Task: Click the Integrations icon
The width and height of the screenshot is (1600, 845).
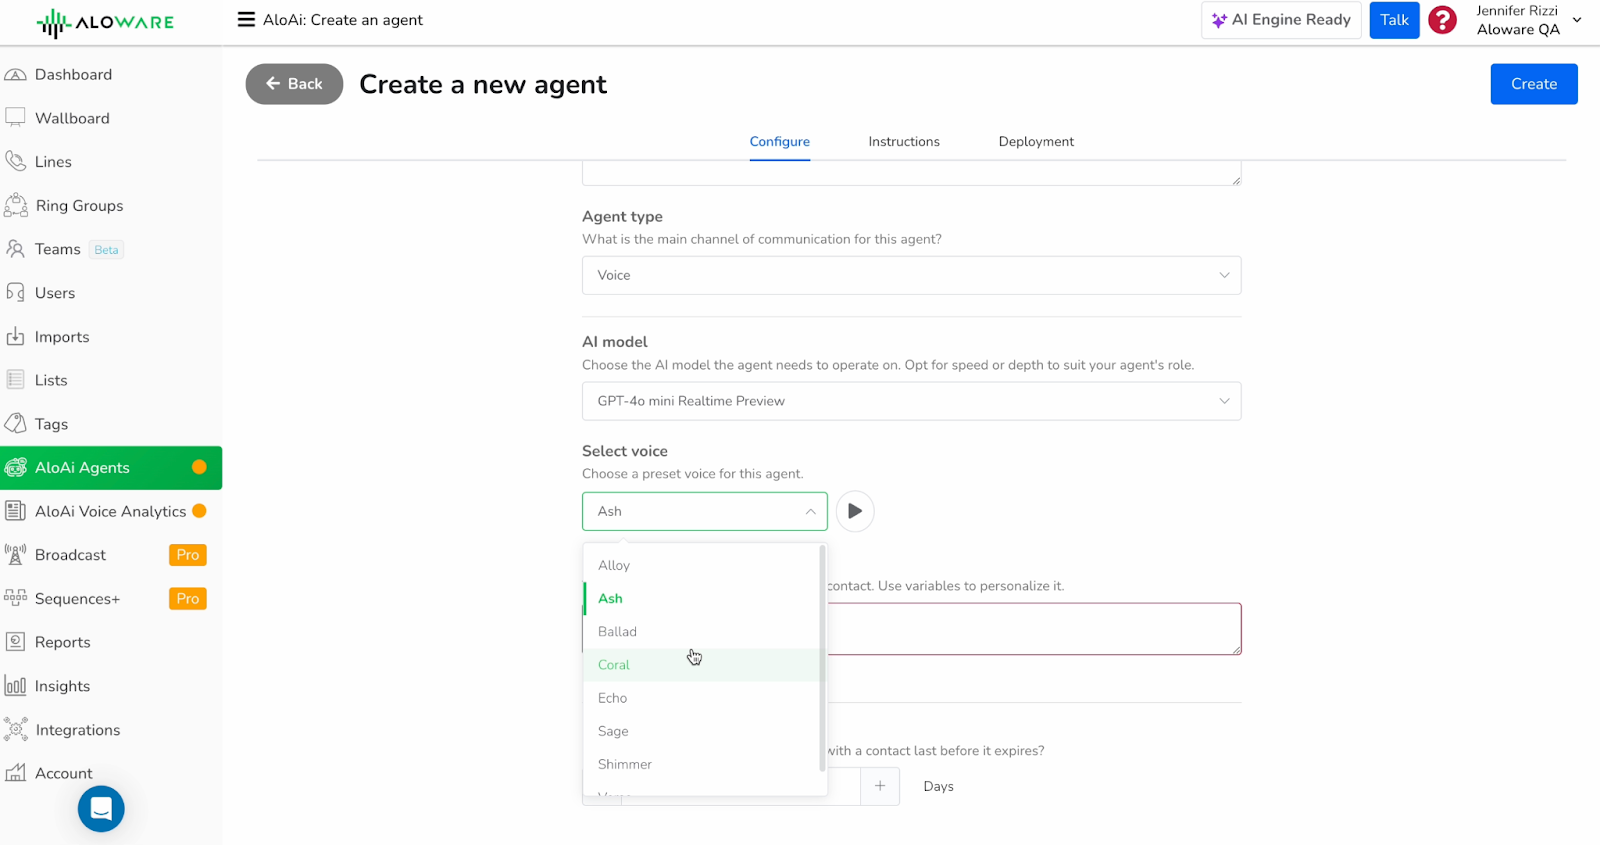Action: 15,730
